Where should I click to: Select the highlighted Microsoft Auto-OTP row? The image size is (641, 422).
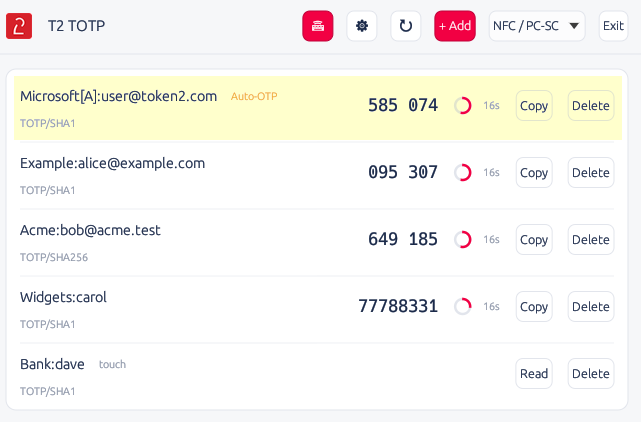(x=318, y=108)
